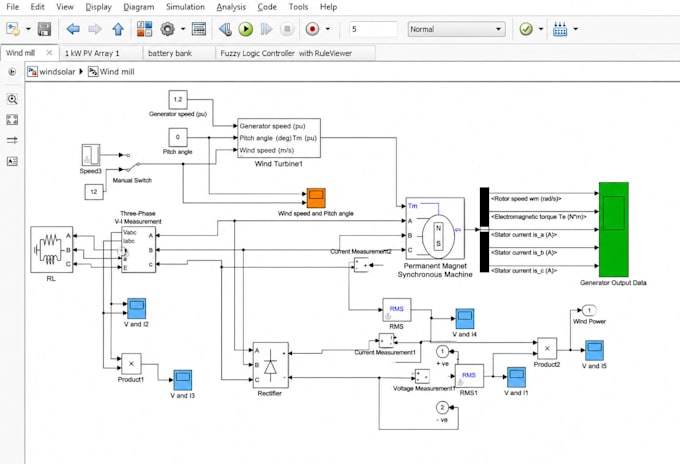This screenshot has width=680, height=464.
Task: Click the blue Back arrow
Action: click(x=73, y=29)
